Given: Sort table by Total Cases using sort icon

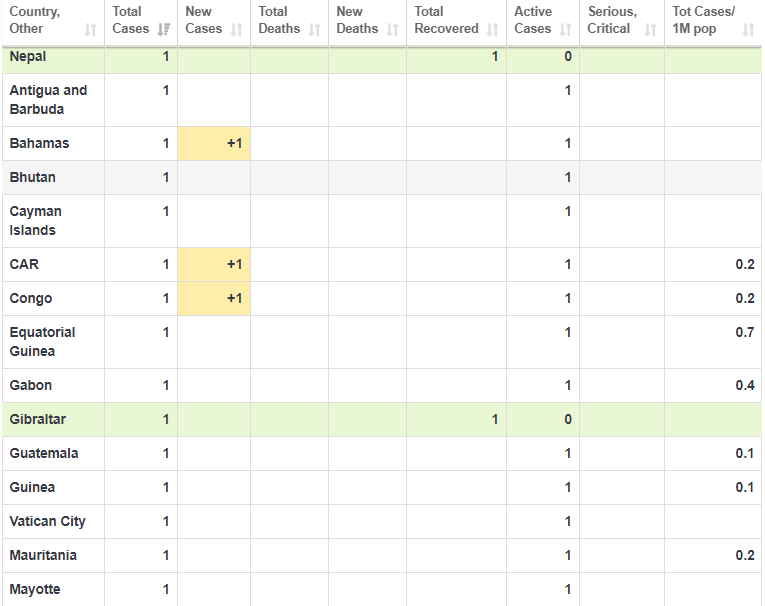Looking at the screenshot, I should [x=164, y=29].
